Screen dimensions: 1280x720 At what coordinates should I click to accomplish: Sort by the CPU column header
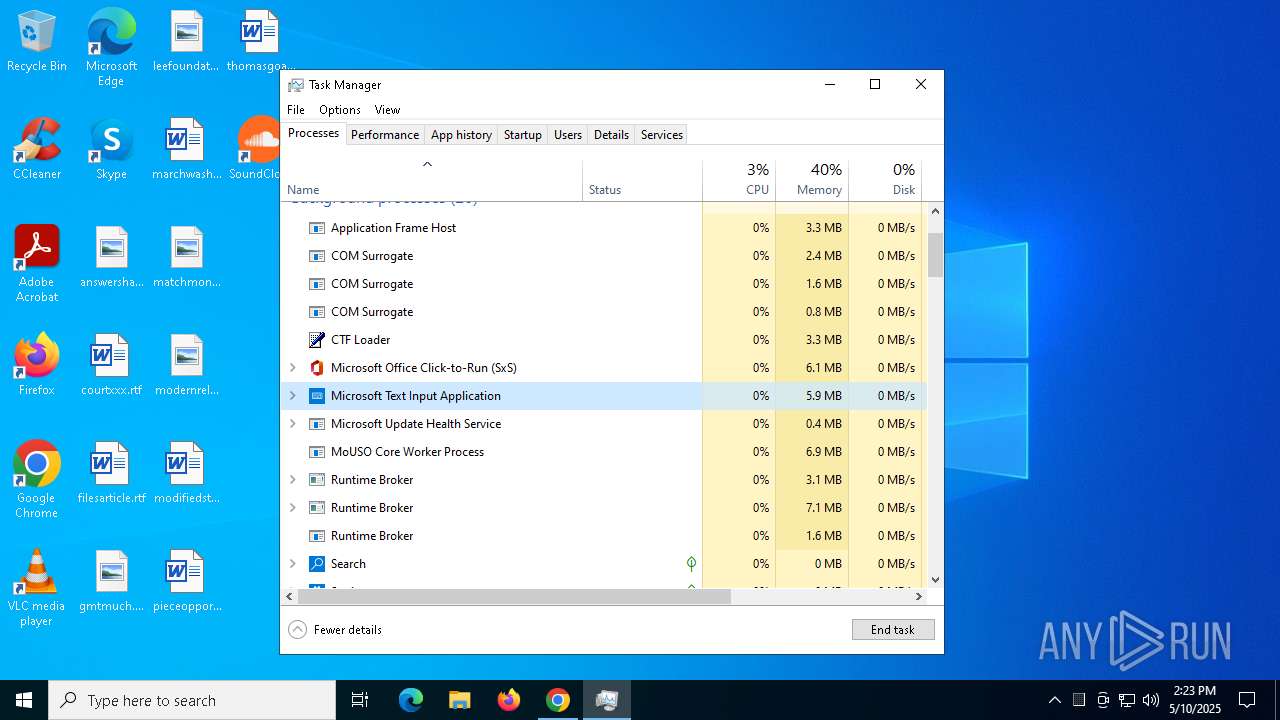739,180
